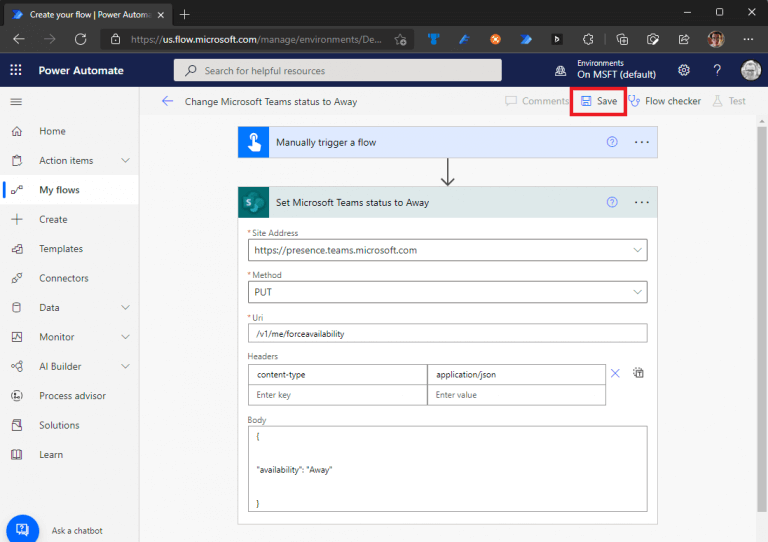Image resolution: width=768 pixels, height=542 pixels.
Task: Expand the AI Builder menu
Action: click(x=125, y=366)
